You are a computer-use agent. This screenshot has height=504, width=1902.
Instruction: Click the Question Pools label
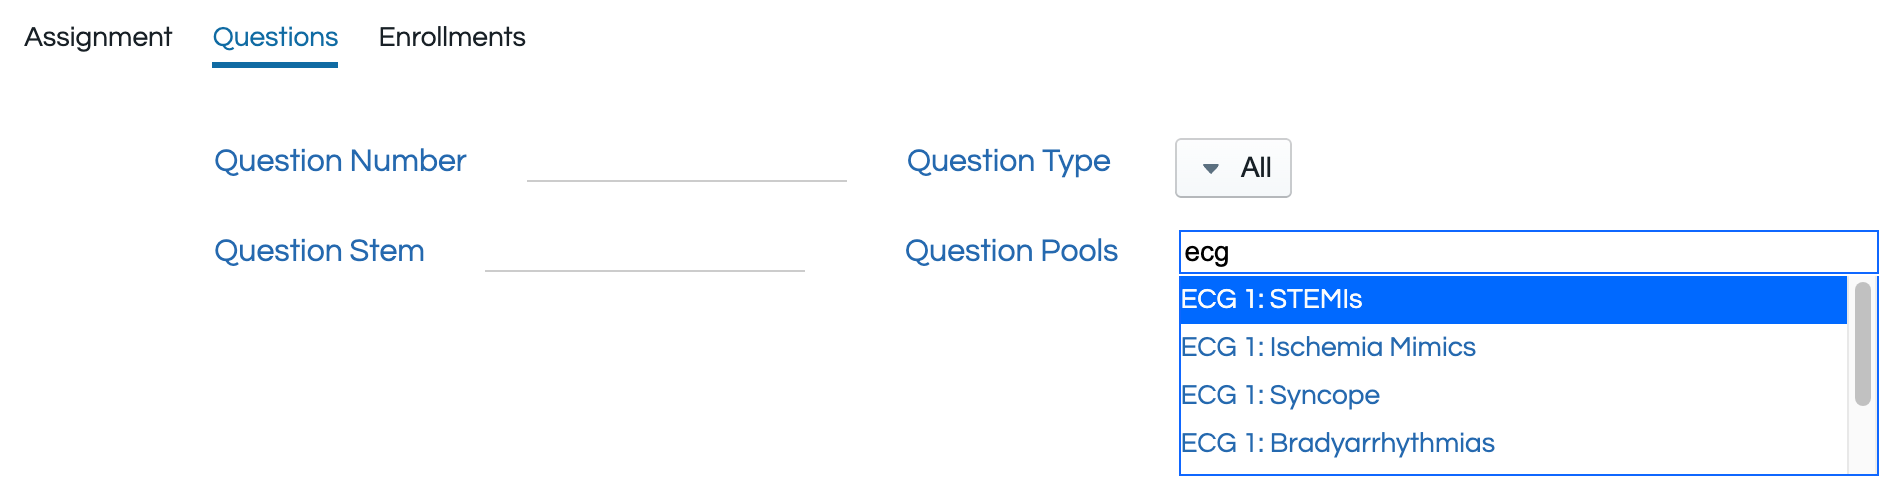click(1011, 251)
